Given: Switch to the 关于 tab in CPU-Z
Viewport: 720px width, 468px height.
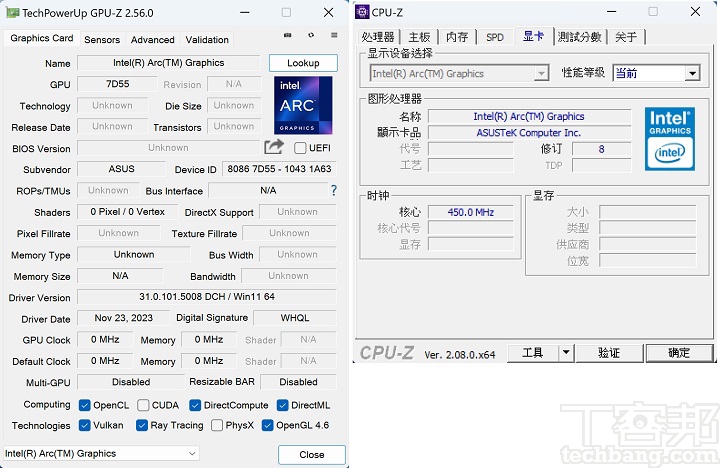Looking at the screenshot, I should coord(626,37).
